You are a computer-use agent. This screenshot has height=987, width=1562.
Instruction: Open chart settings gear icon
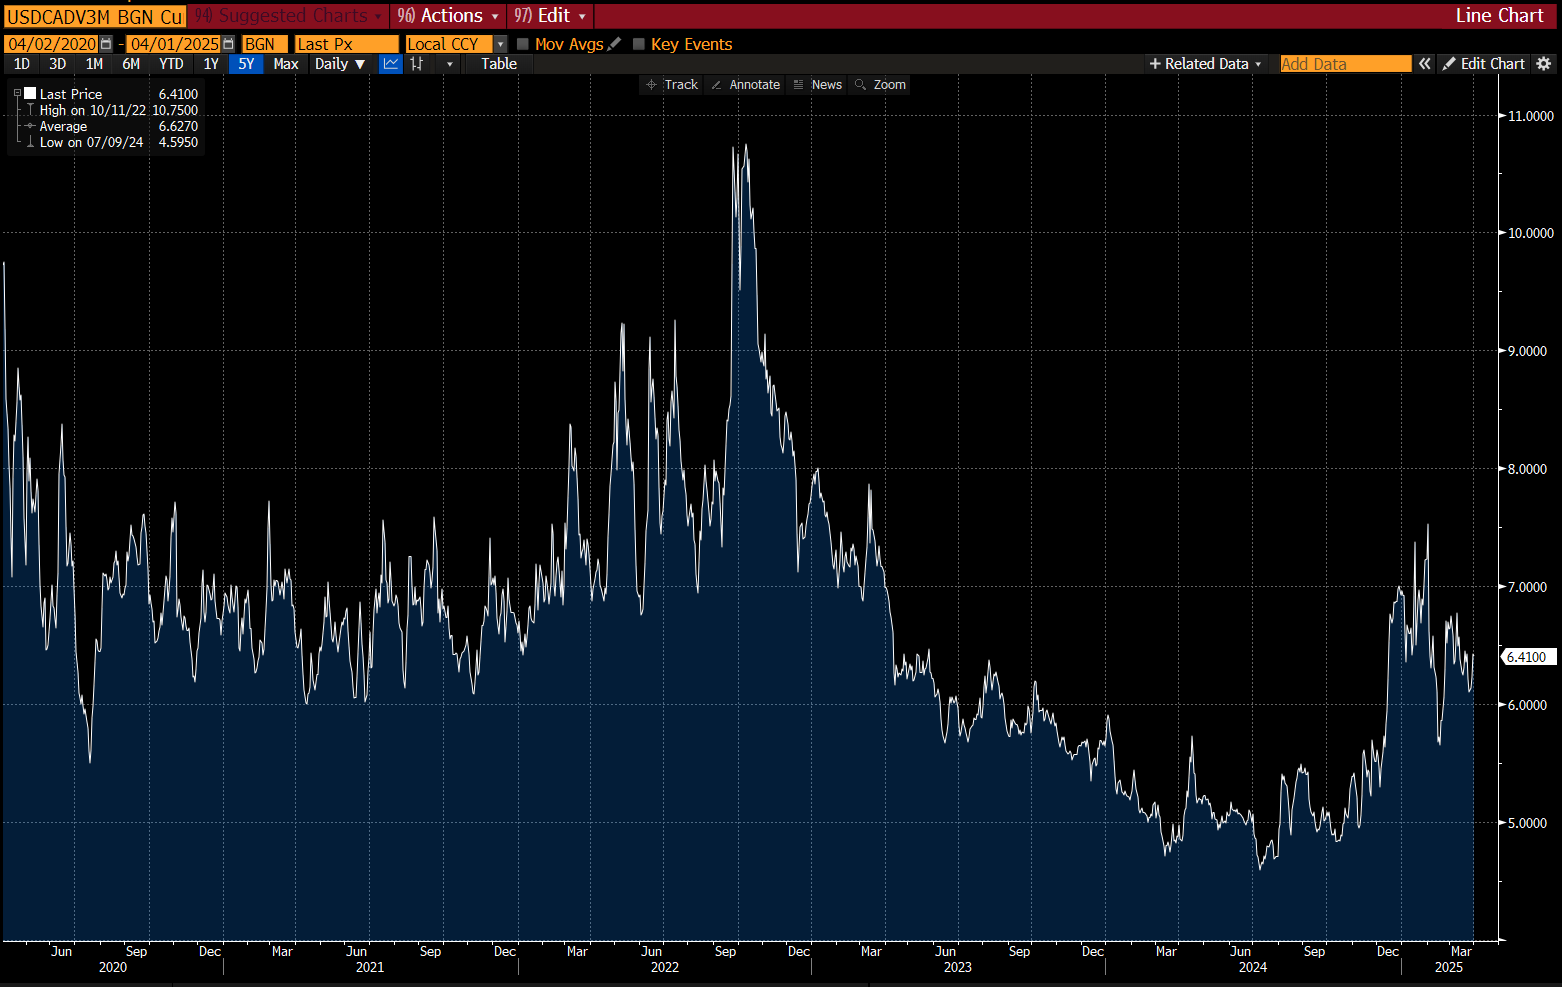pos(1544,64)
